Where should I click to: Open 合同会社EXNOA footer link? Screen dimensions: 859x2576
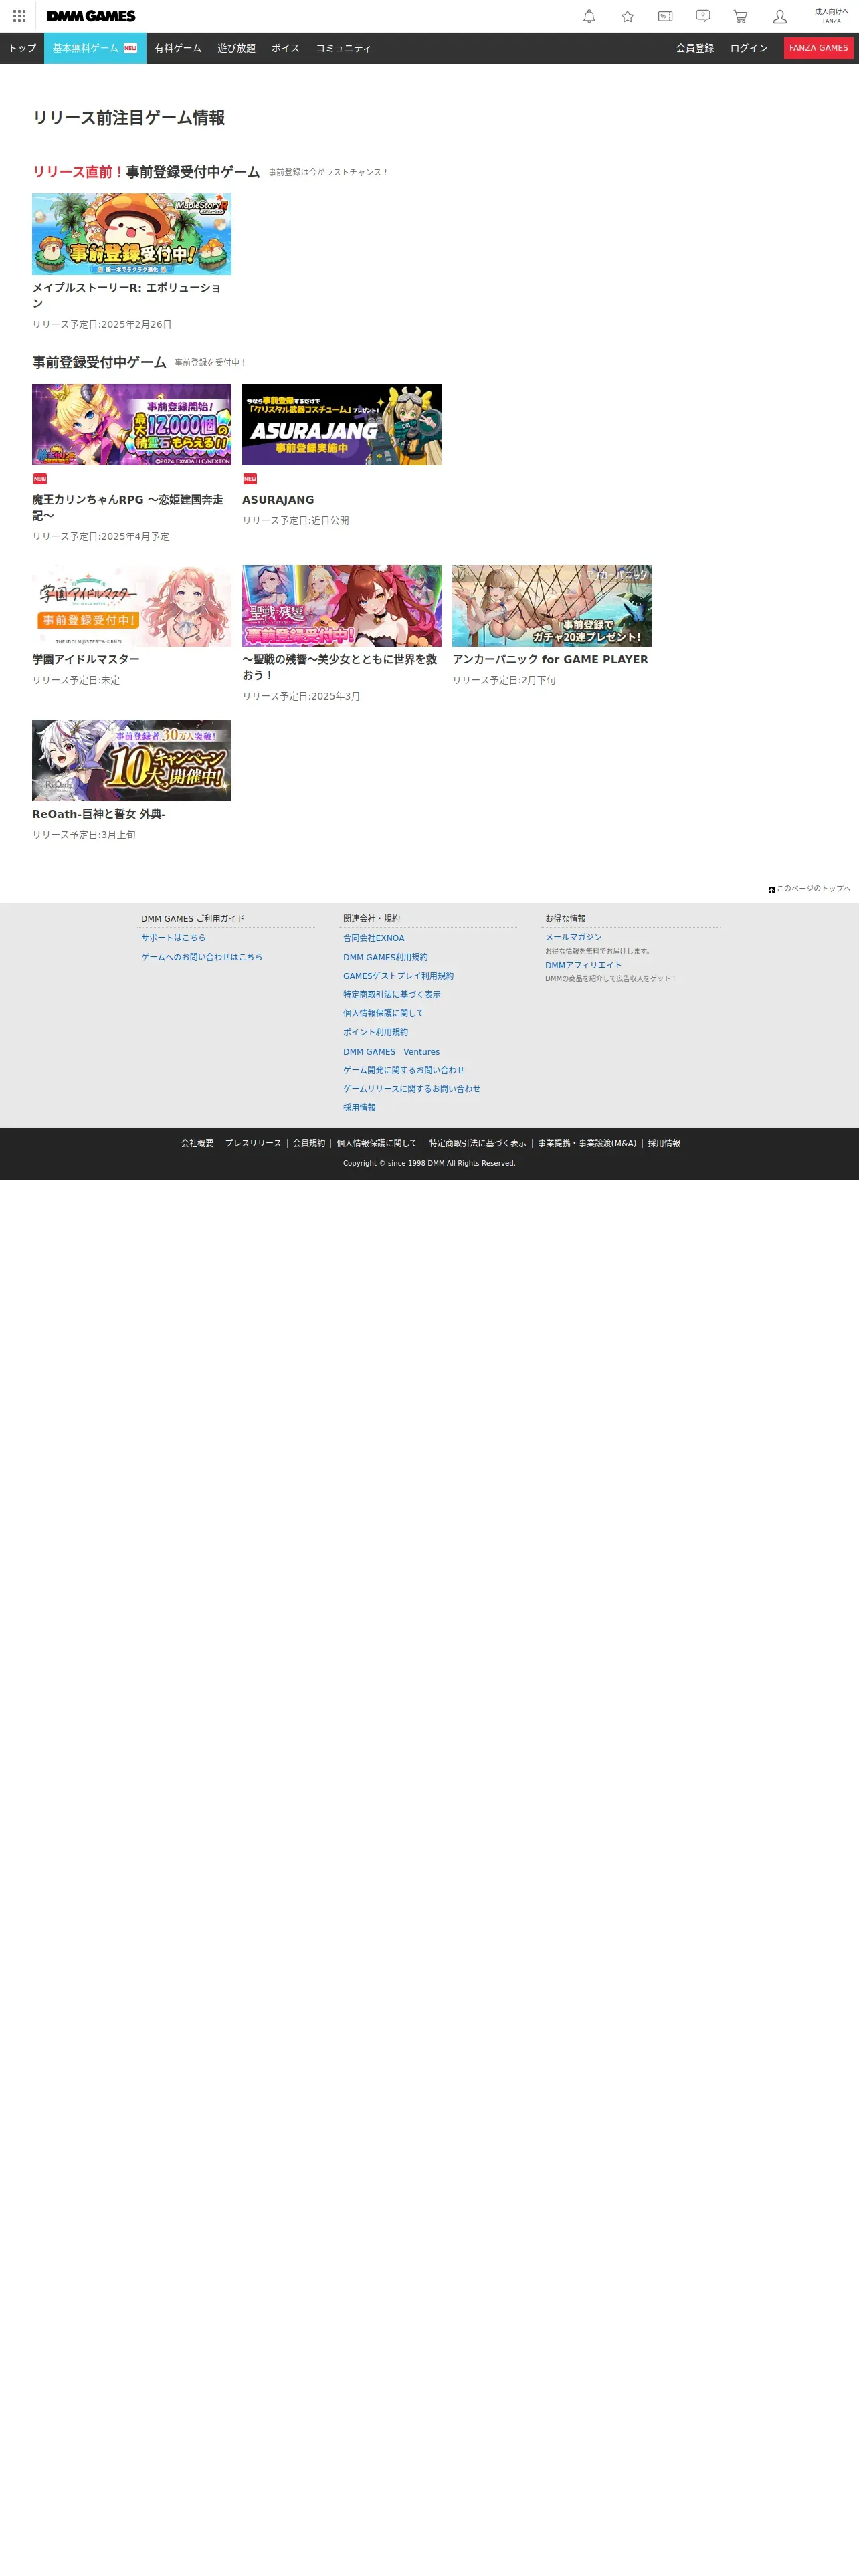(374, 938)
